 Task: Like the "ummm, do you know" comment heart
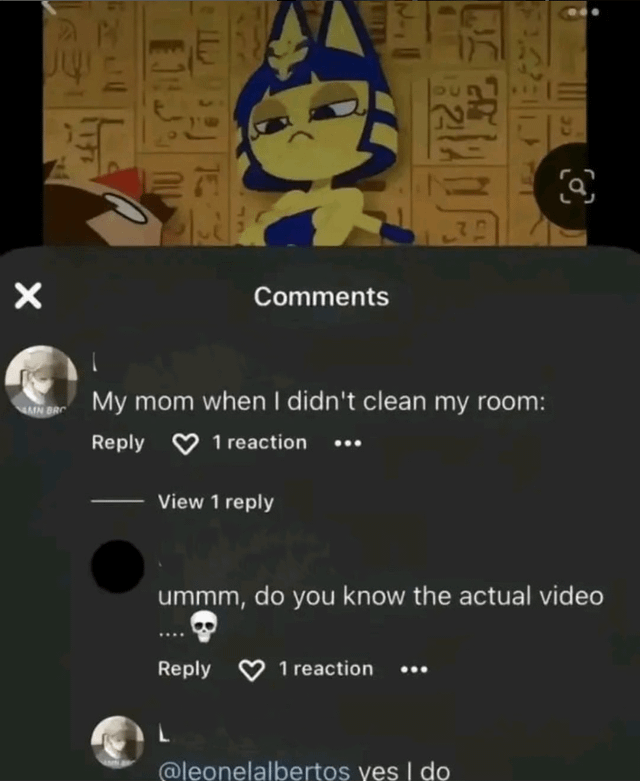click(x=252, y=669)
